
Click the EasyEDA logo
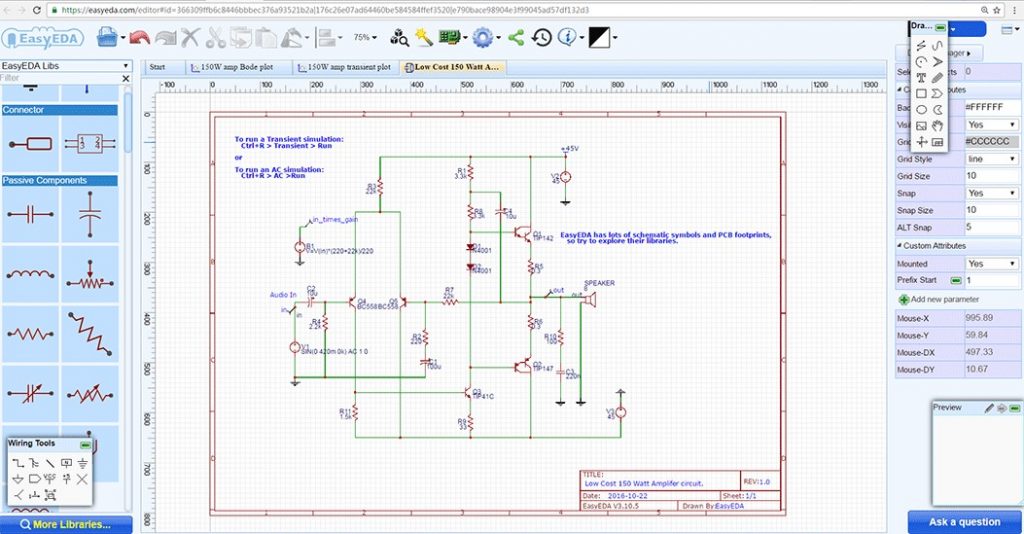coord(43,39)
